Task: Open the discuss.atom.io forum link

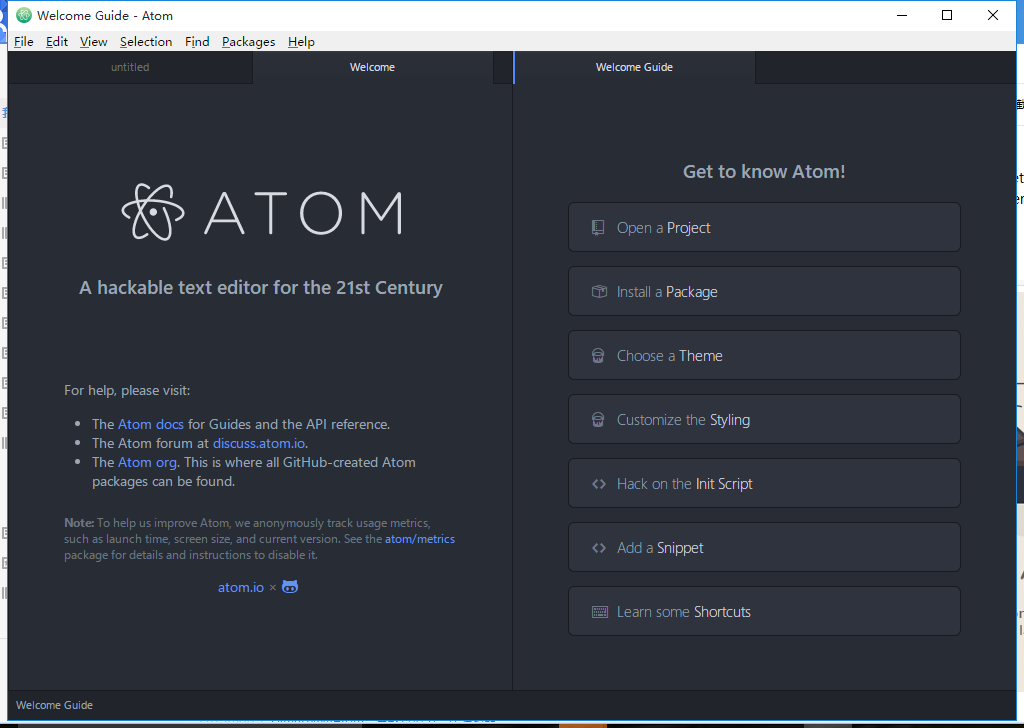Action: [x=259, y=443]
